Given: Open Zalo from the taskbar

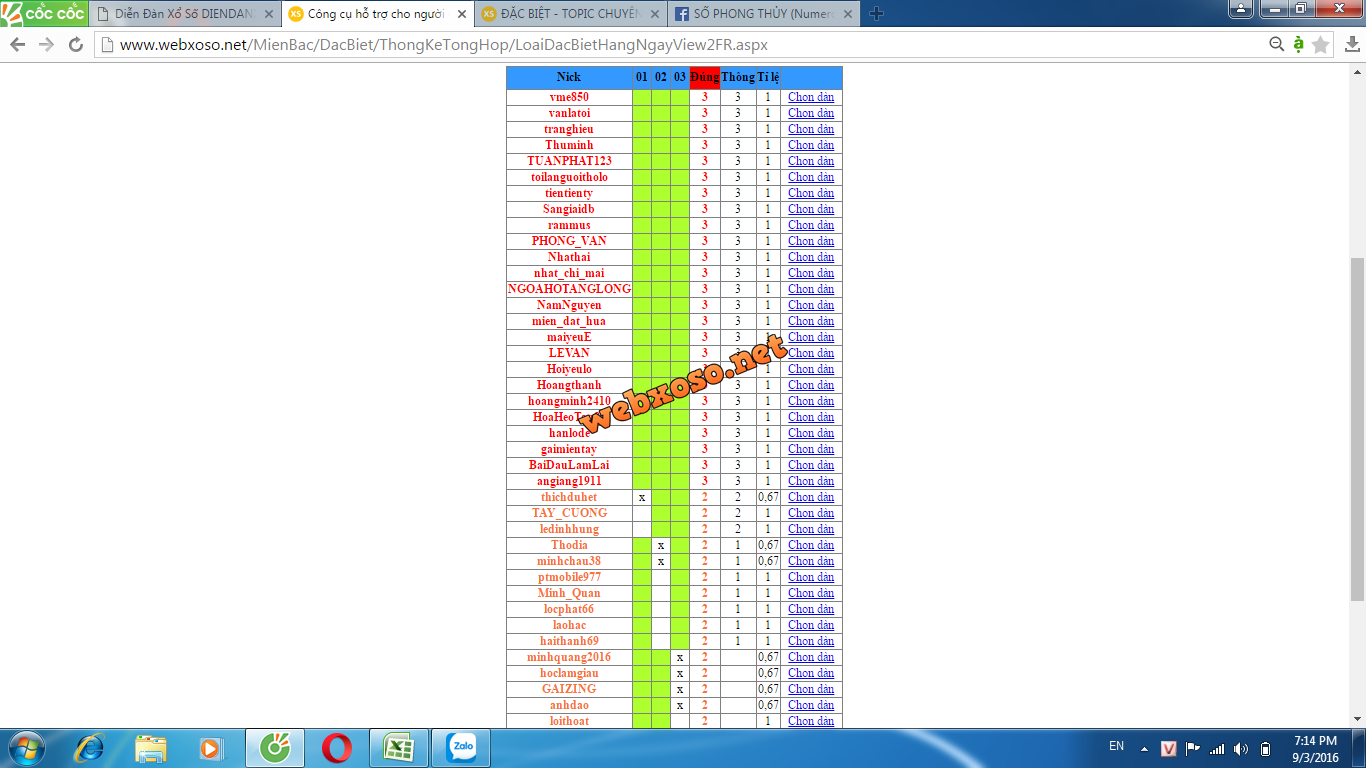Looking at the screenshot, I should (461, 748).
